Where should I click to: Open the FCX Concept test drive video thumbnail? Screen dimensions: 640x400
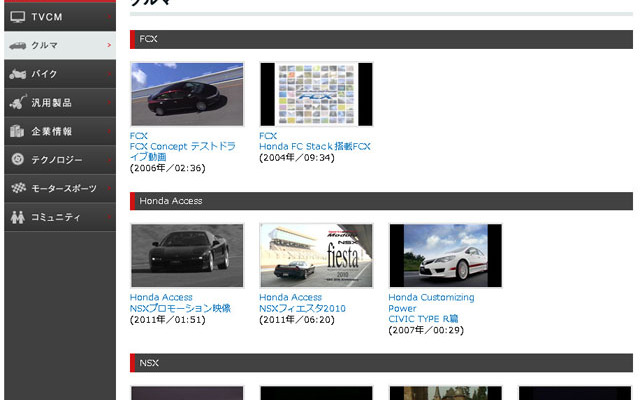[187, 94]
